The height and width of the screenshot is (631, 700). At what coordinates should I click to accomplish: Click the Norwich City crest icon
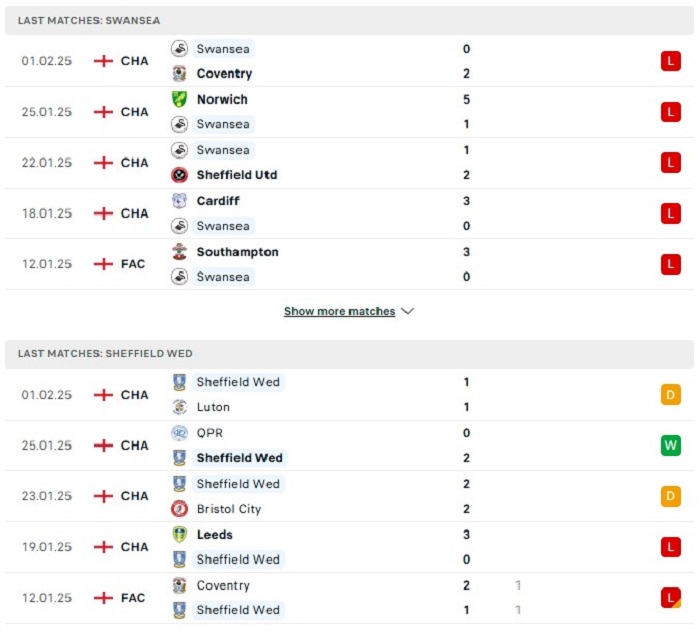(x=179, y=99)
